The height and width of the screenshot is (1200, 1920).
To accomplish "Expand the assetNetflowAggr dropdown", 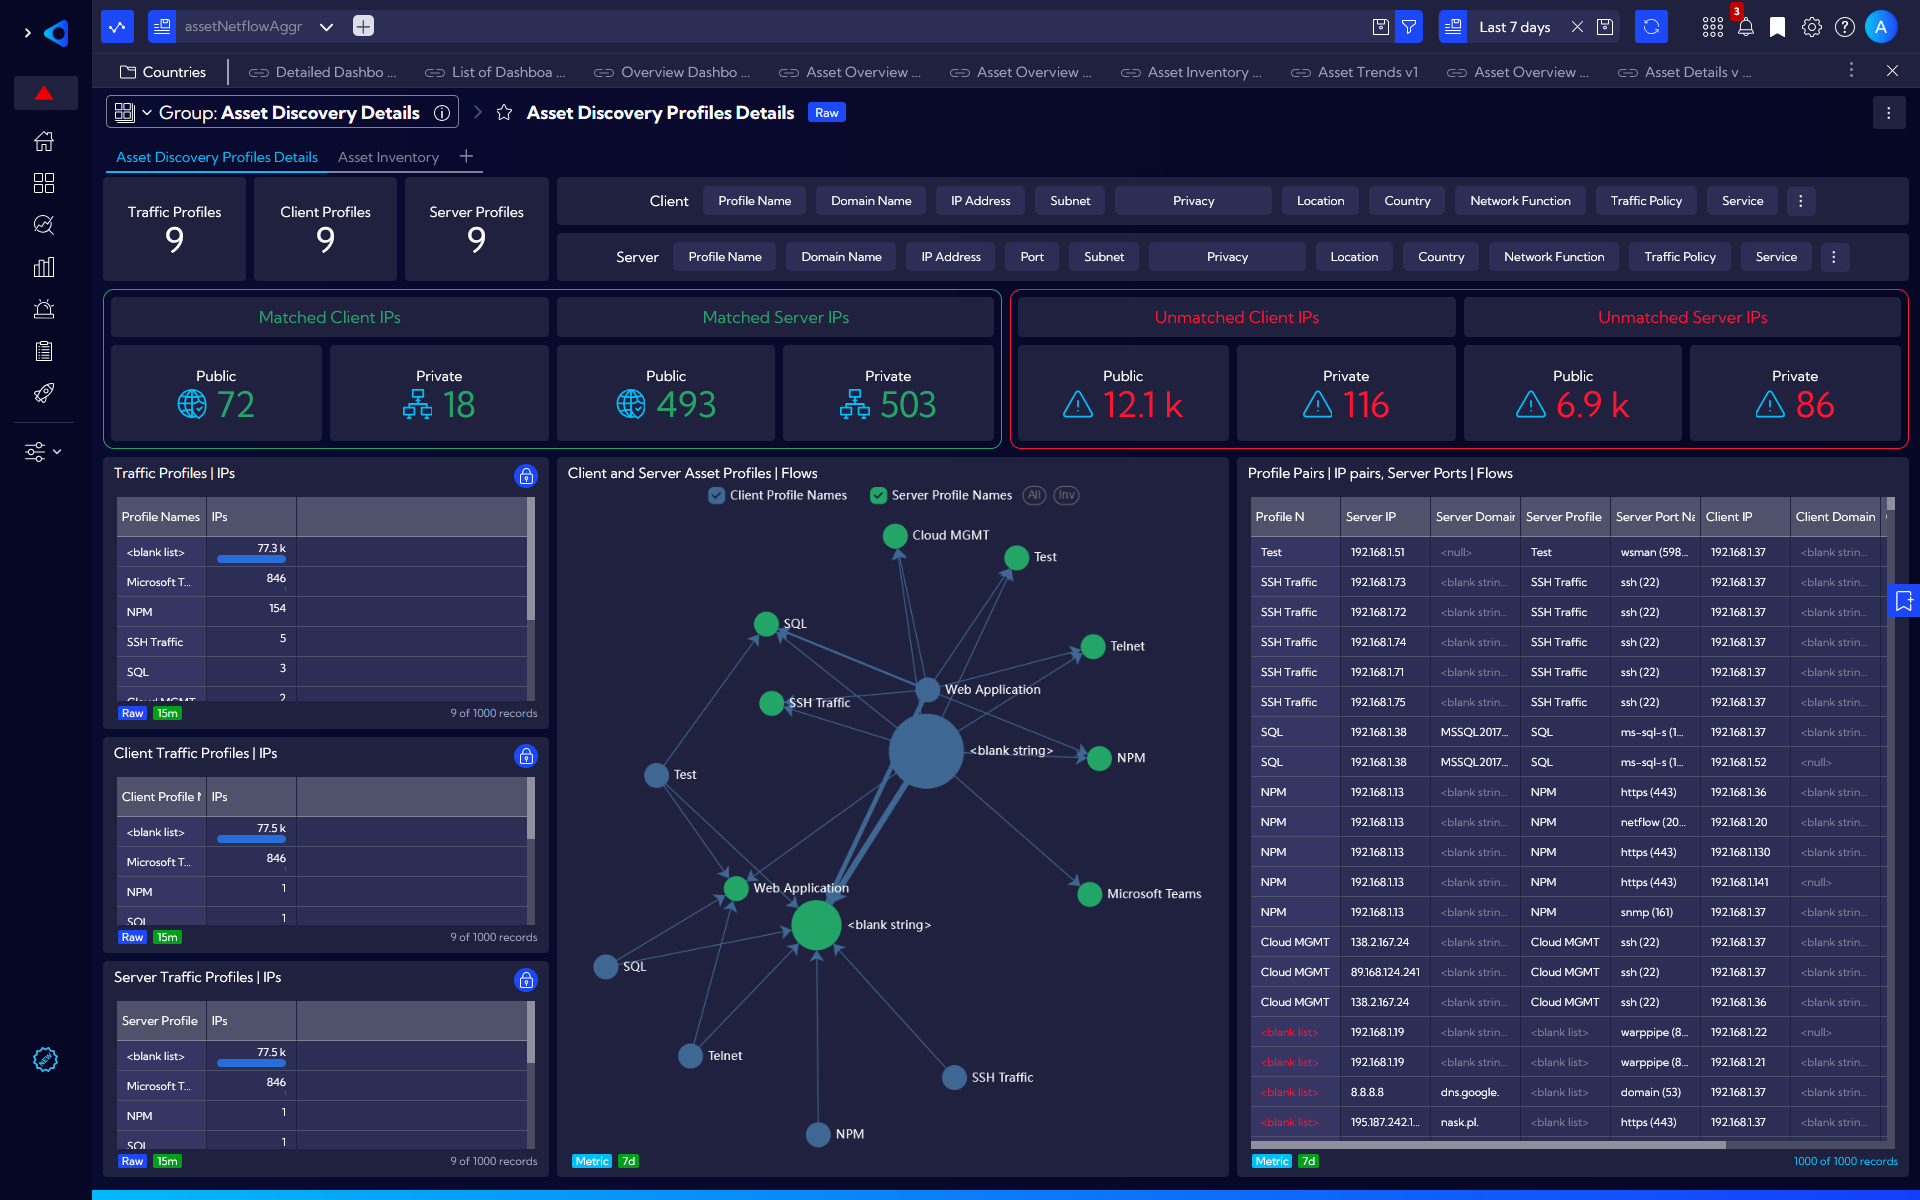I will pyautogui.click(x=326, y=27).
